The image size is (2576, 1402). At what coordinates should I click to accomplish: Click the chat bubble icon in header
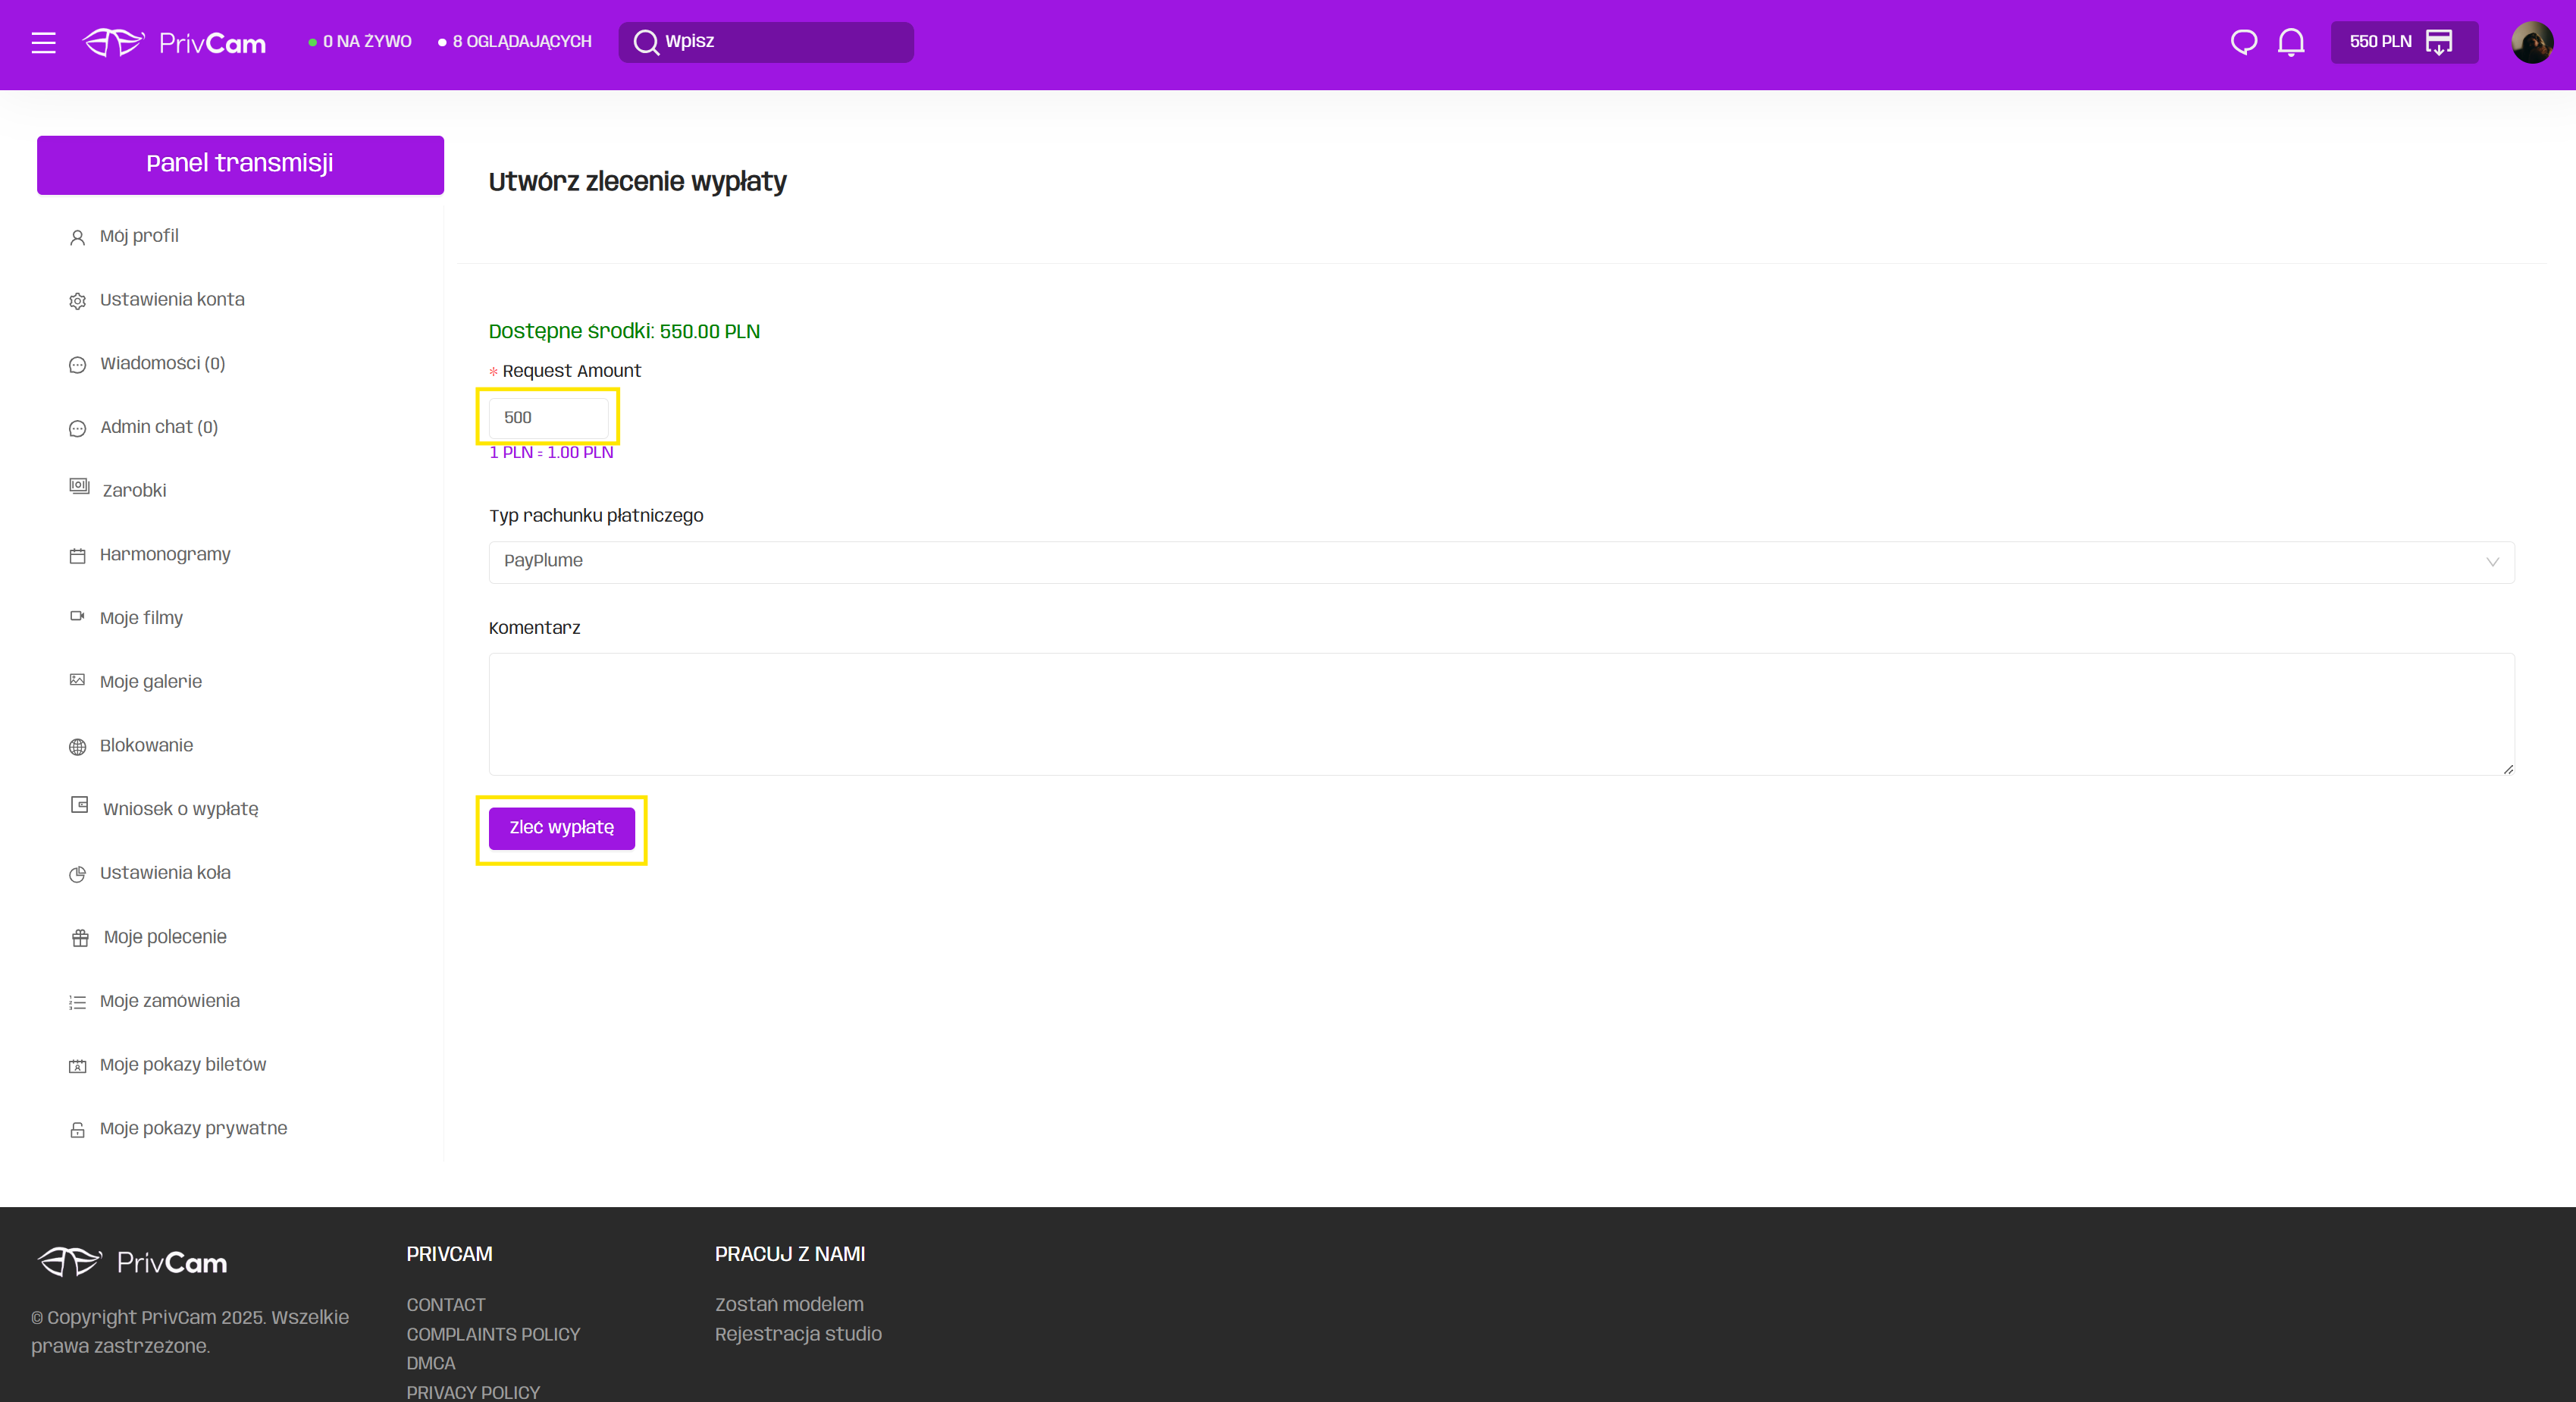tap(2244, 42)
